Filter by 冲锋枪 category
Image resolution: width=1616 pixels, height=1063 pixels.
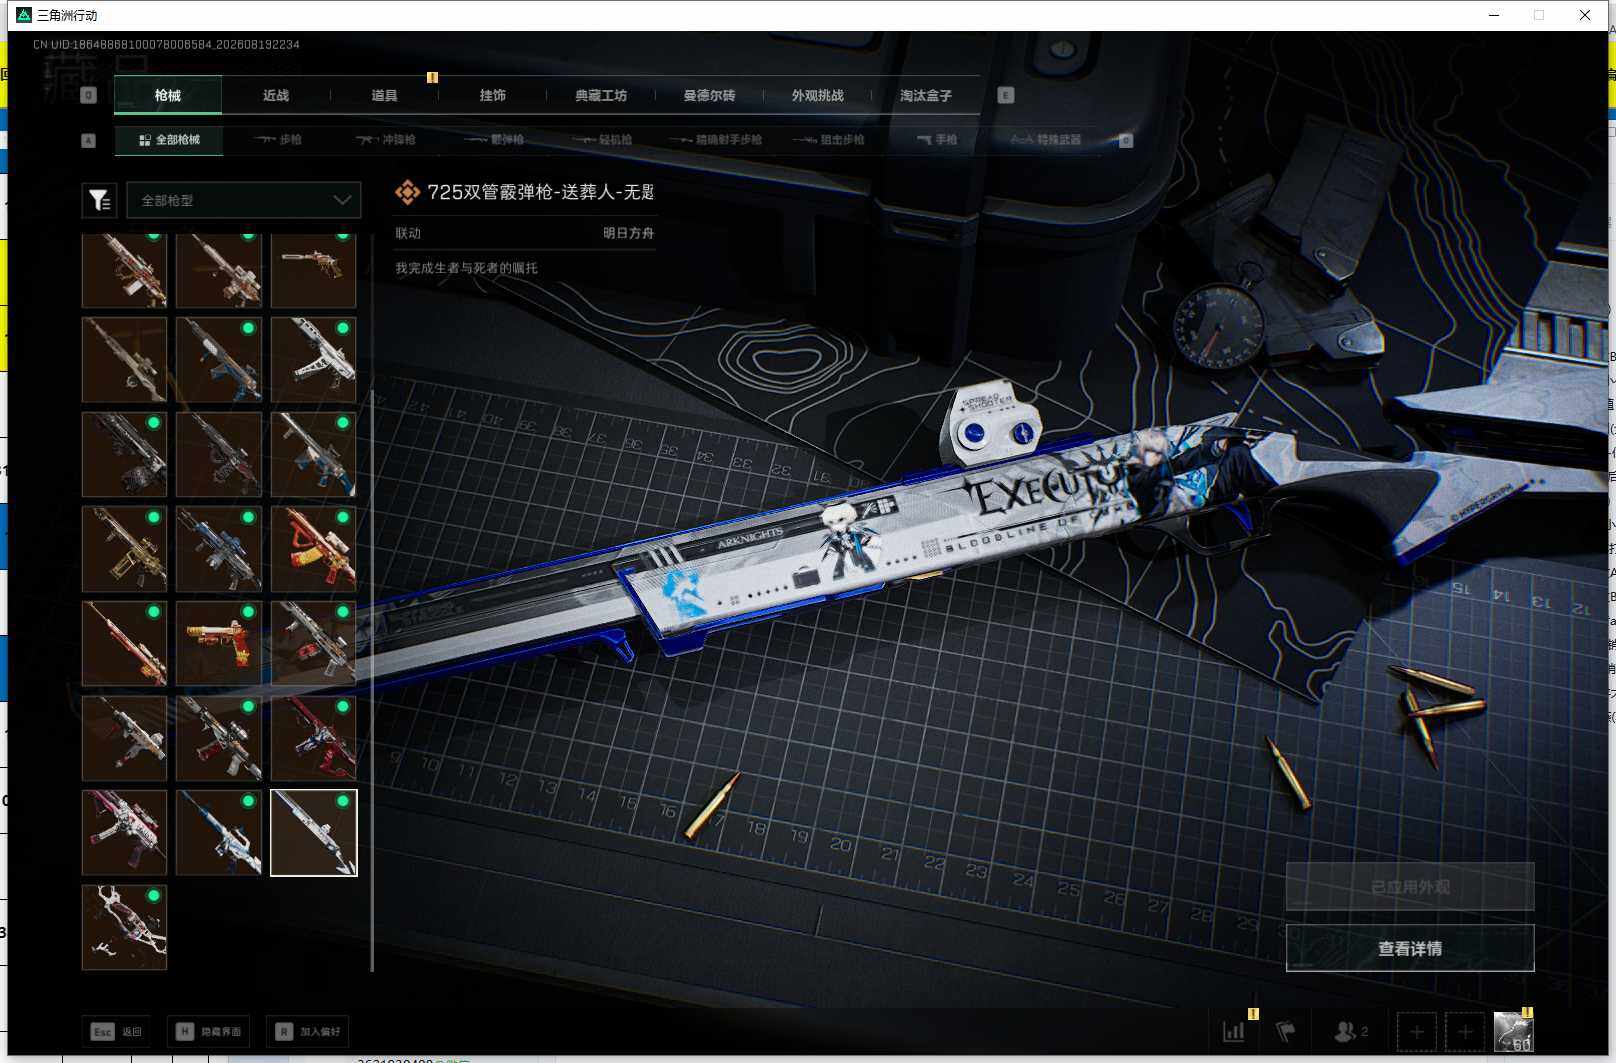(x=386, y=140)
